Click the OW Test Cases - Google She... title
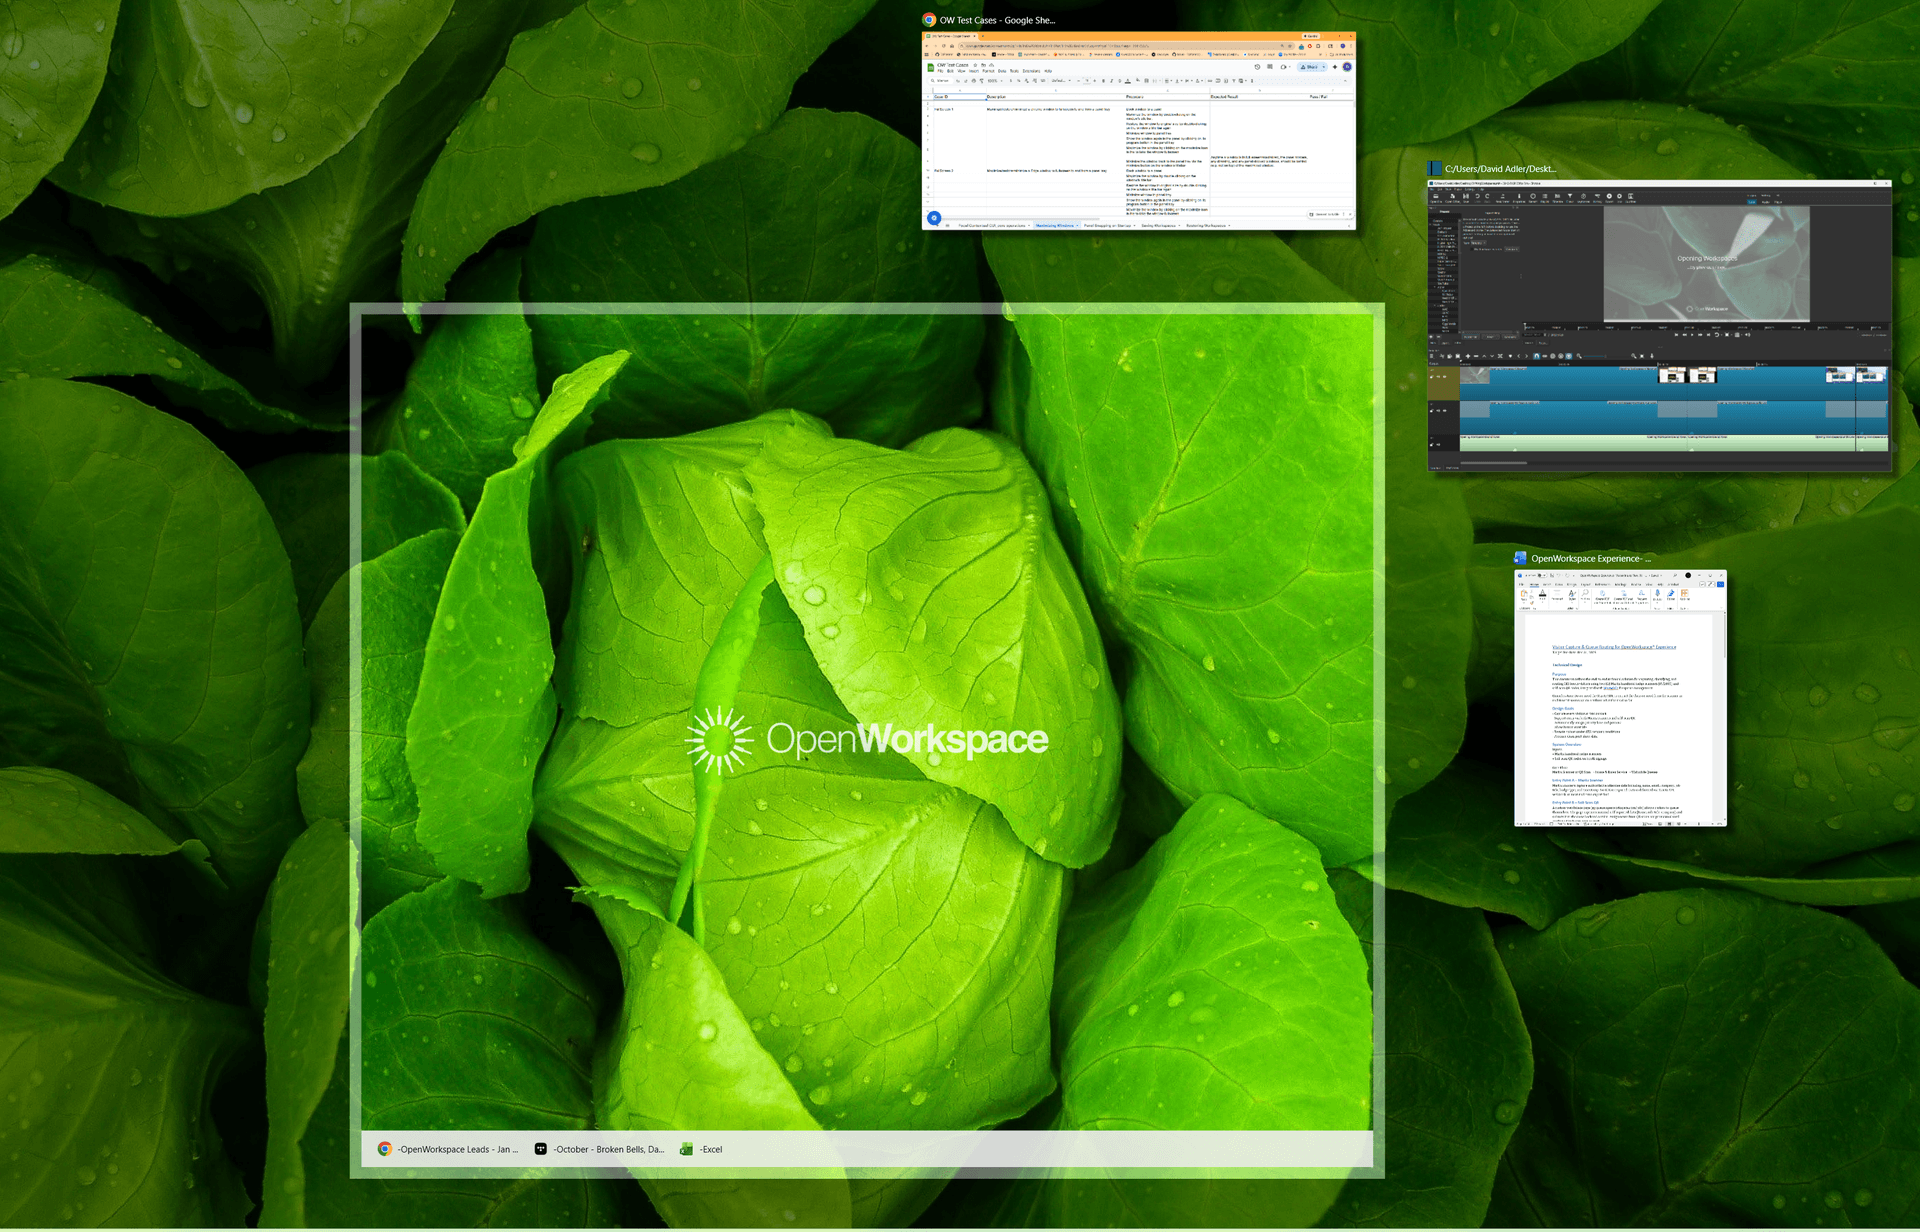 [997, 20]
